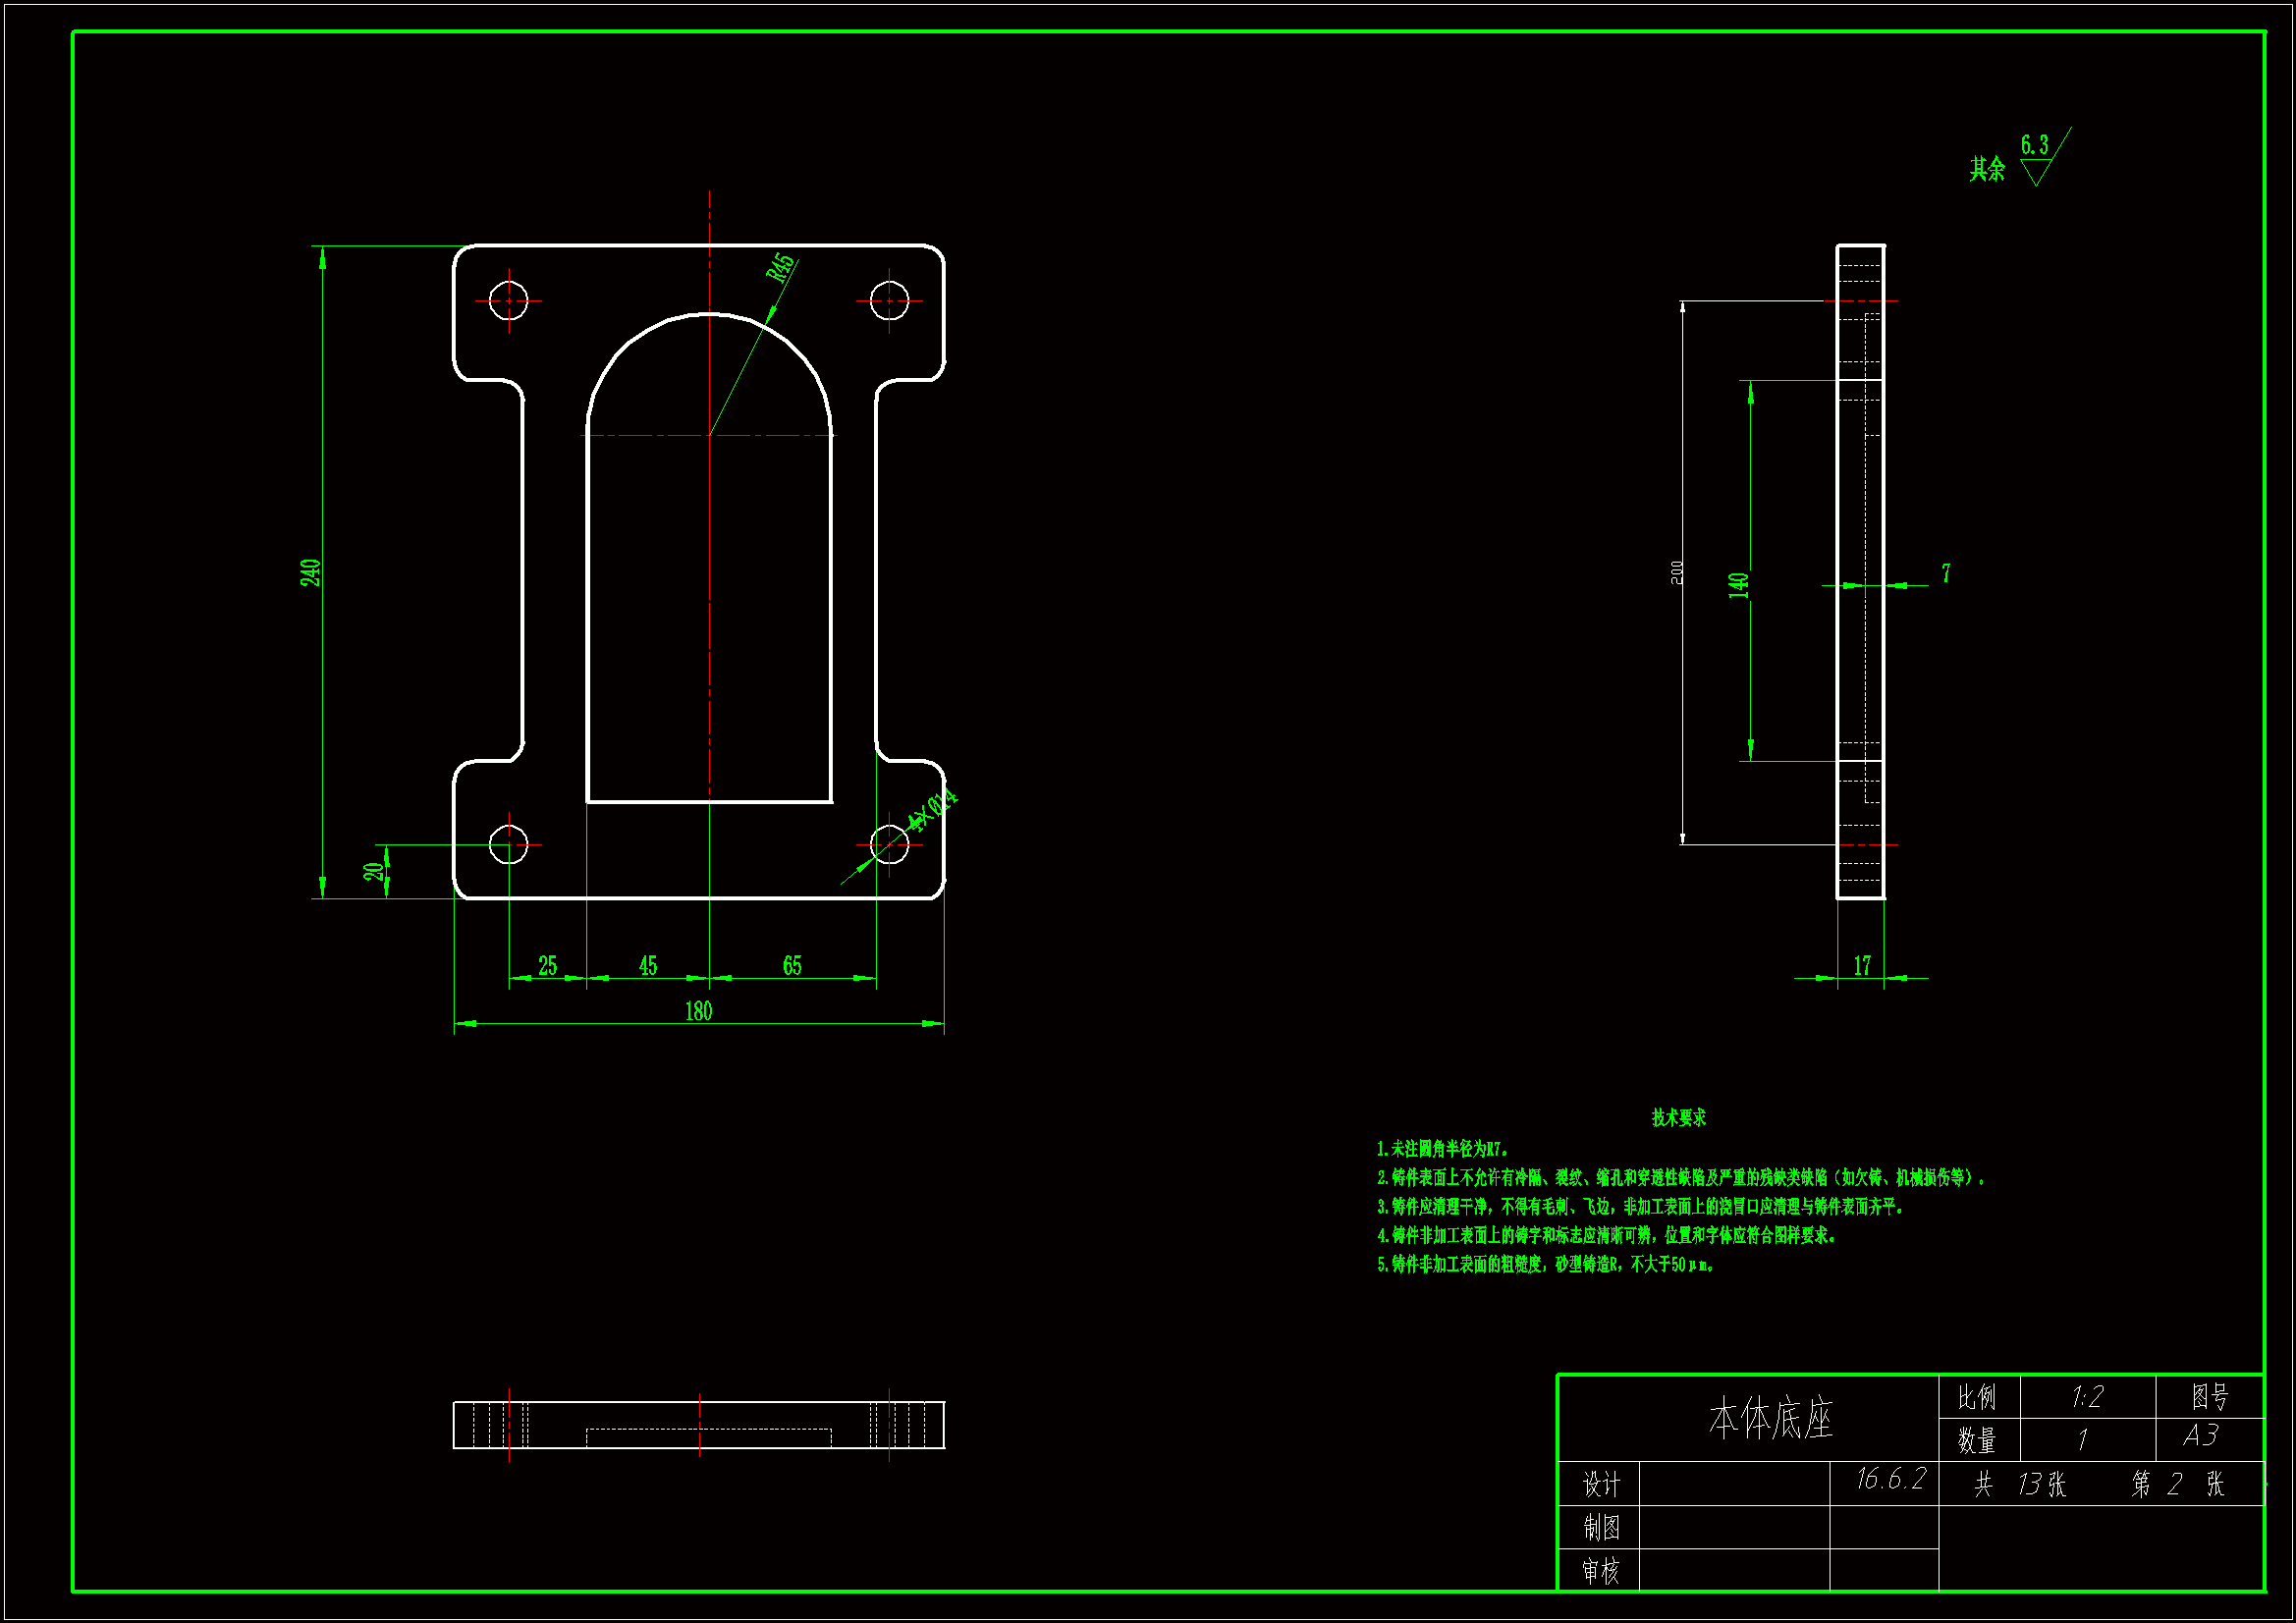Select the A3 drawing number cell
The width and height of the screenshot is (2296, 1623).
coord(2201,1436)
